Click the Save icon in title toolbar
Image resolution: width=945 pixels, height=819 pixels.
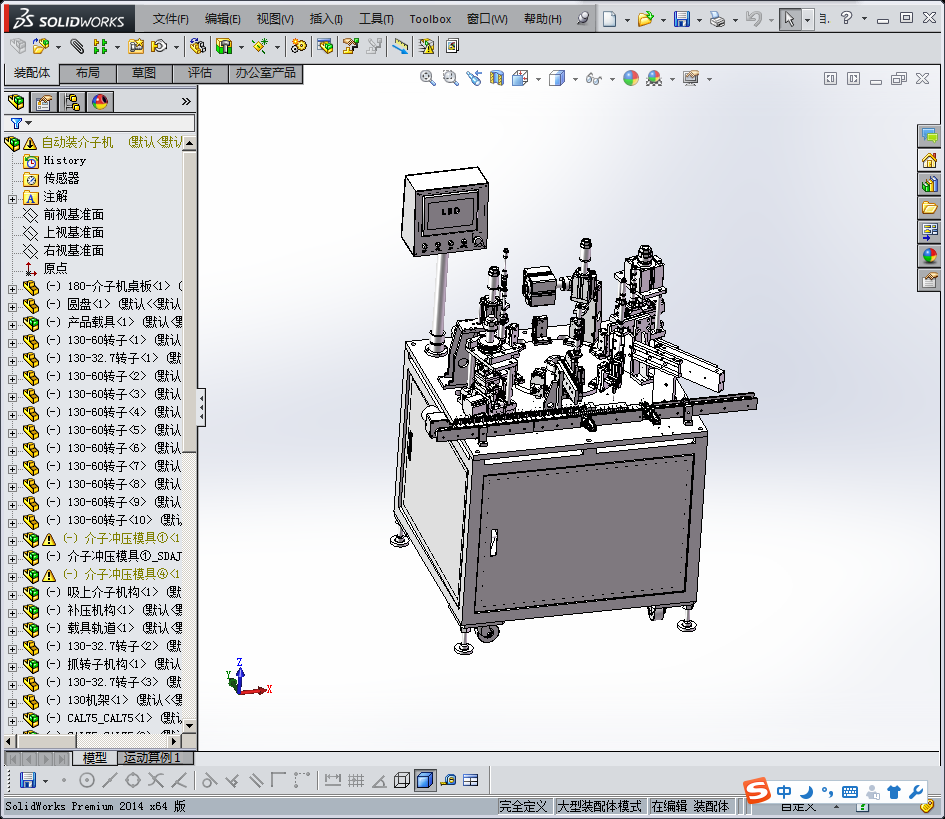[x=682, y=19]
